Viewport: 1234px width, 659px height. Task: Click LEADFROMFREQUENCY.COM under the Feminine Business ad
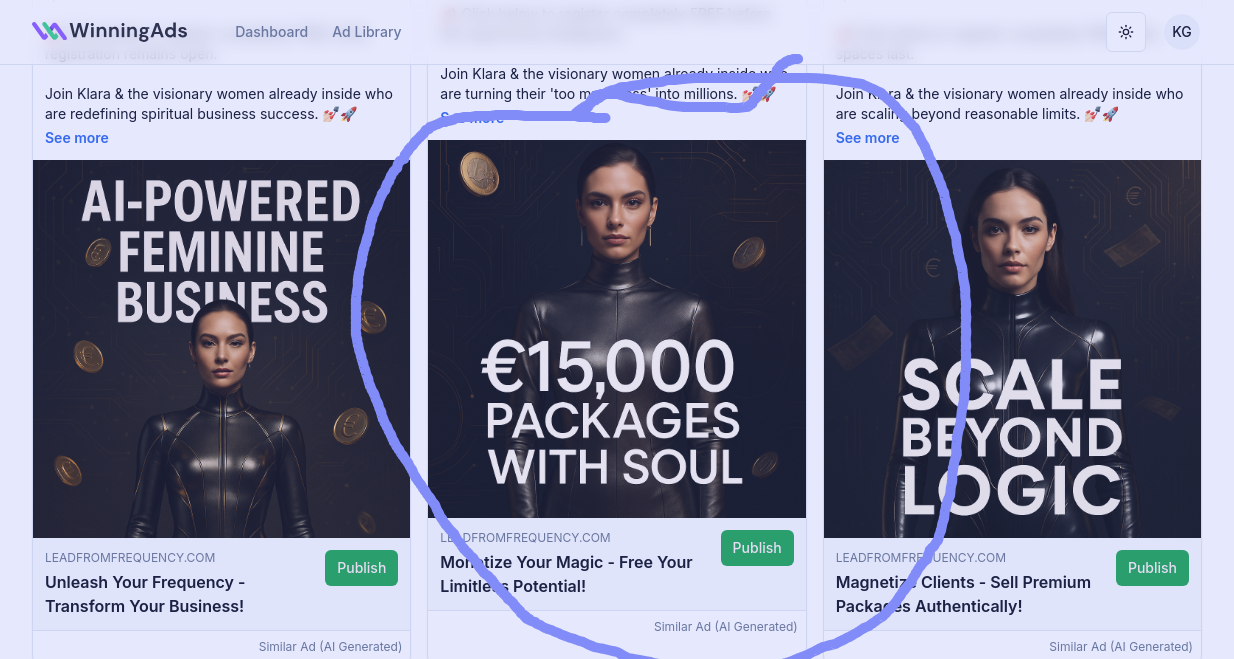(x=130, y=558)
